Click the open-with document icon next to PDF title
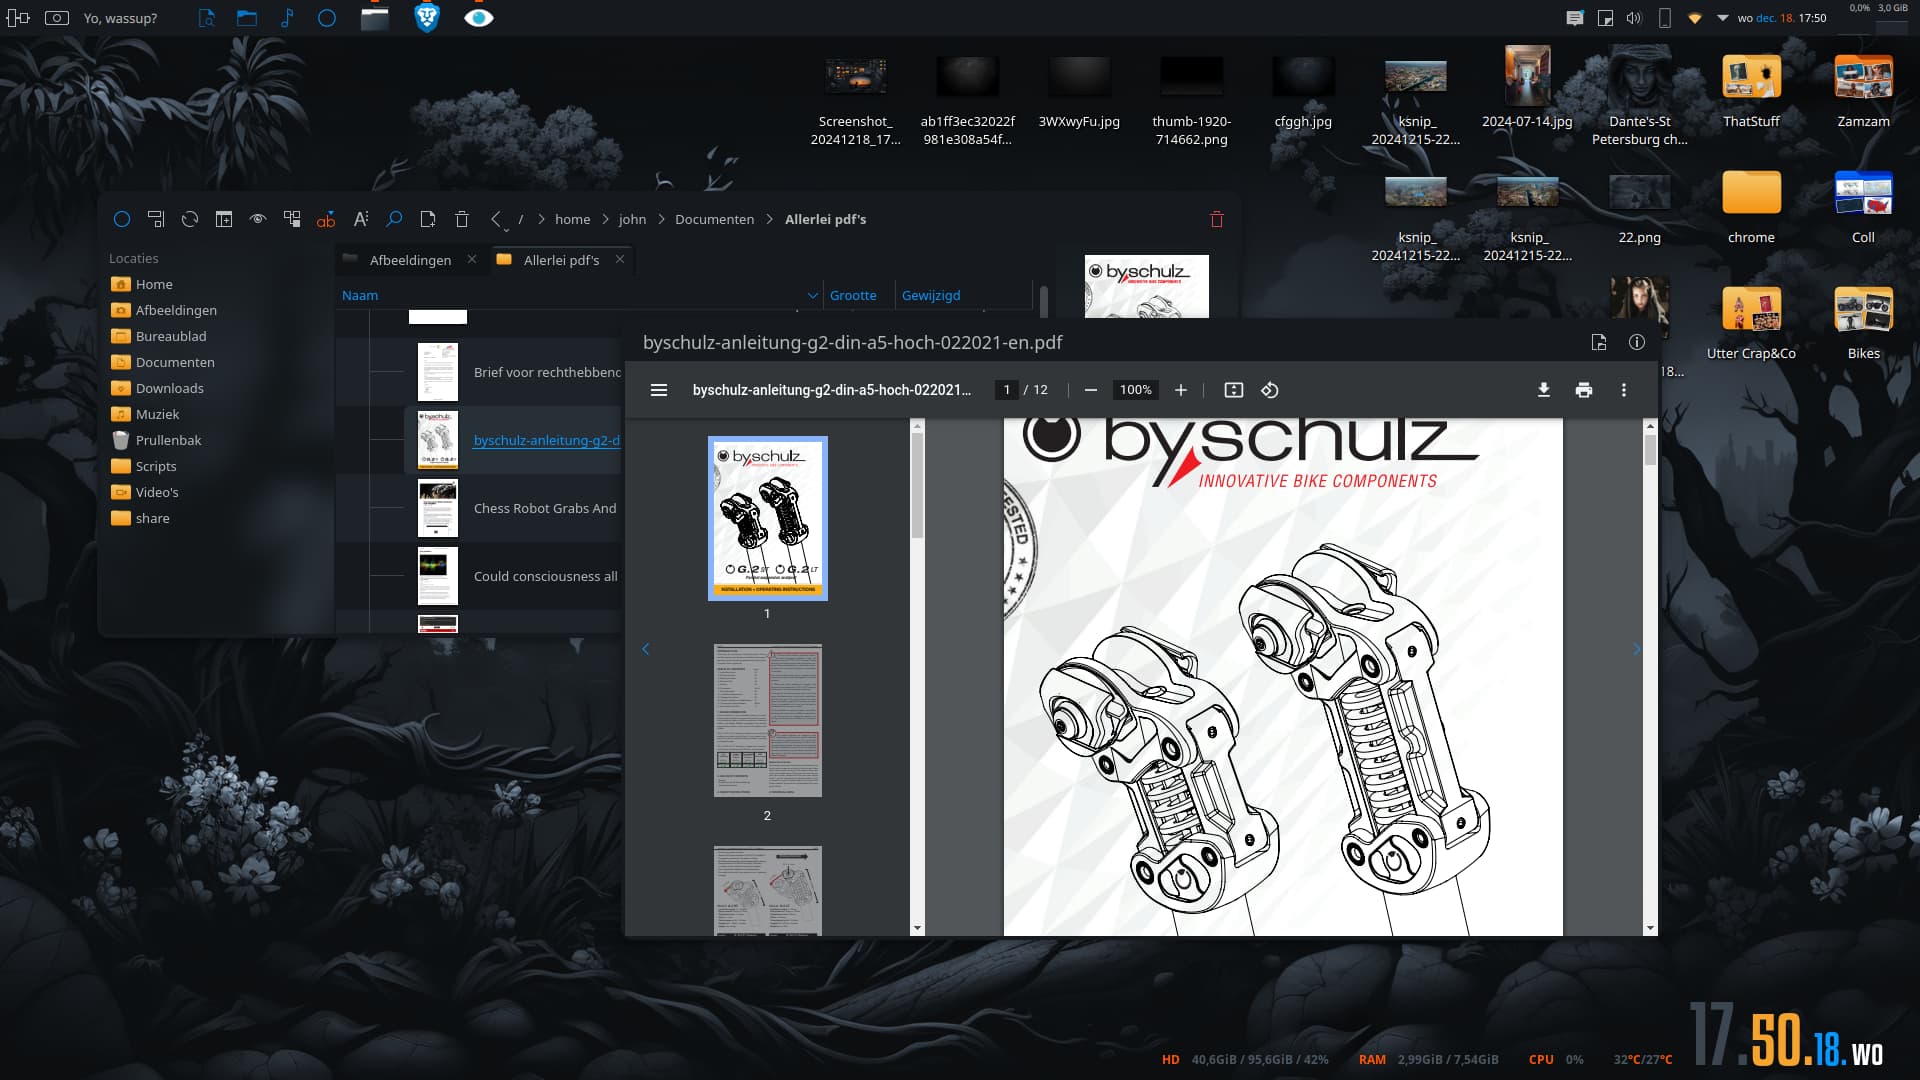Image resolution: width=1920 pixels, height=1080 pixels. coord(1598,342)
